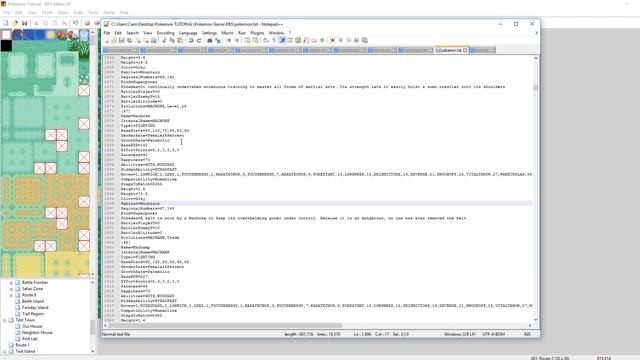Select Our House map in tree
The image size is (640, 360).
click(x=32, y=326)
